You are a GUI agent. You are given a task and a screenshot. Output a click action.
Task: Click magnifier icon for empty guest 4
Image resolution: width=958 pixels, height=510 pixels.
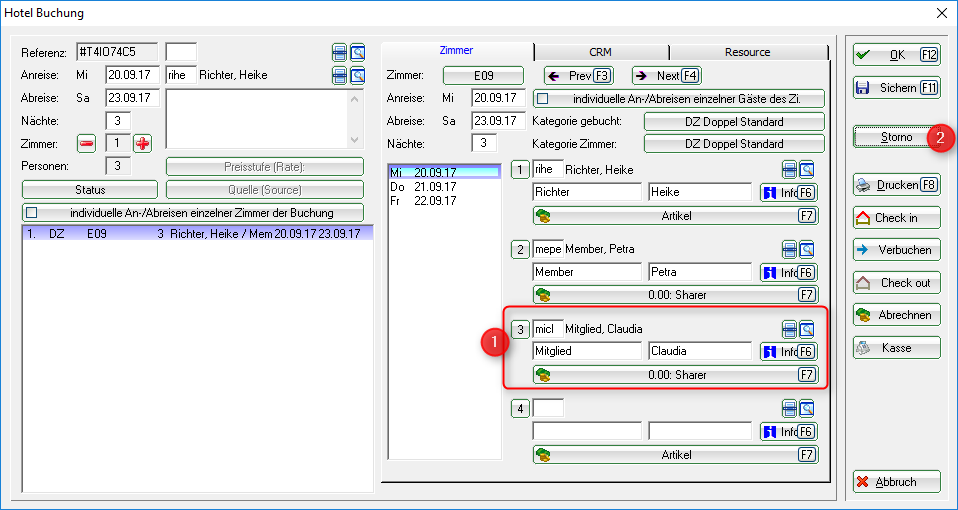click(x=807, y=409)
